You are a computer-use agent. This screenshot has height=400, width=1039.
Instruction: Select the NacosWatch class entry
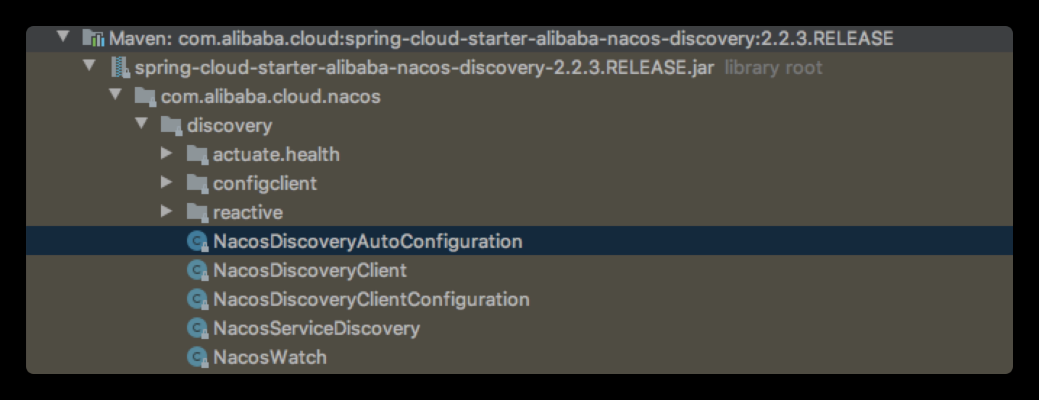270,357
